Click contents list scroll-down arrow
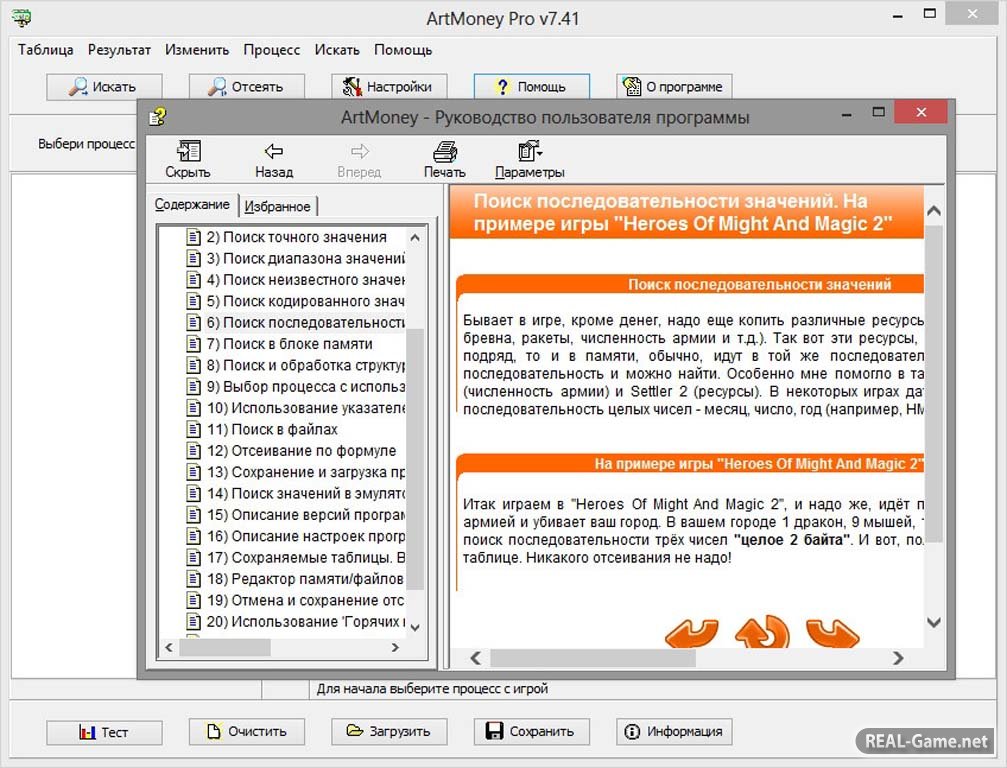 click(x=416, y=626)
